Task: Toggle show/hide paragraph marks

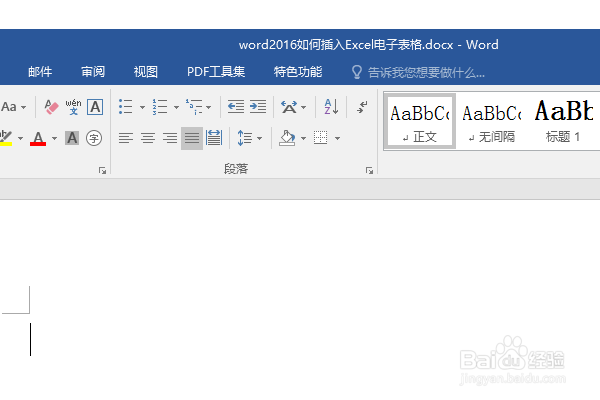Action: (362, 107)
